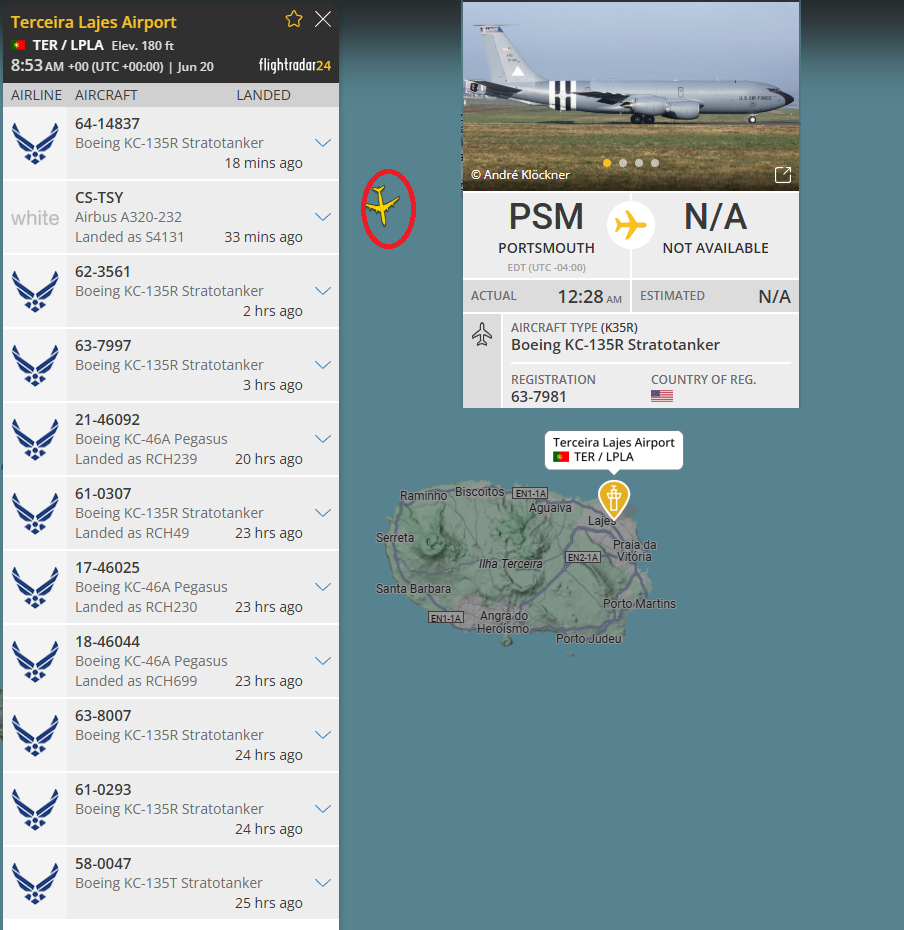Viewport: 904px width, 930px height.
Task: Click the aircraft type outline icon
Action: click(x=482, y=334)
